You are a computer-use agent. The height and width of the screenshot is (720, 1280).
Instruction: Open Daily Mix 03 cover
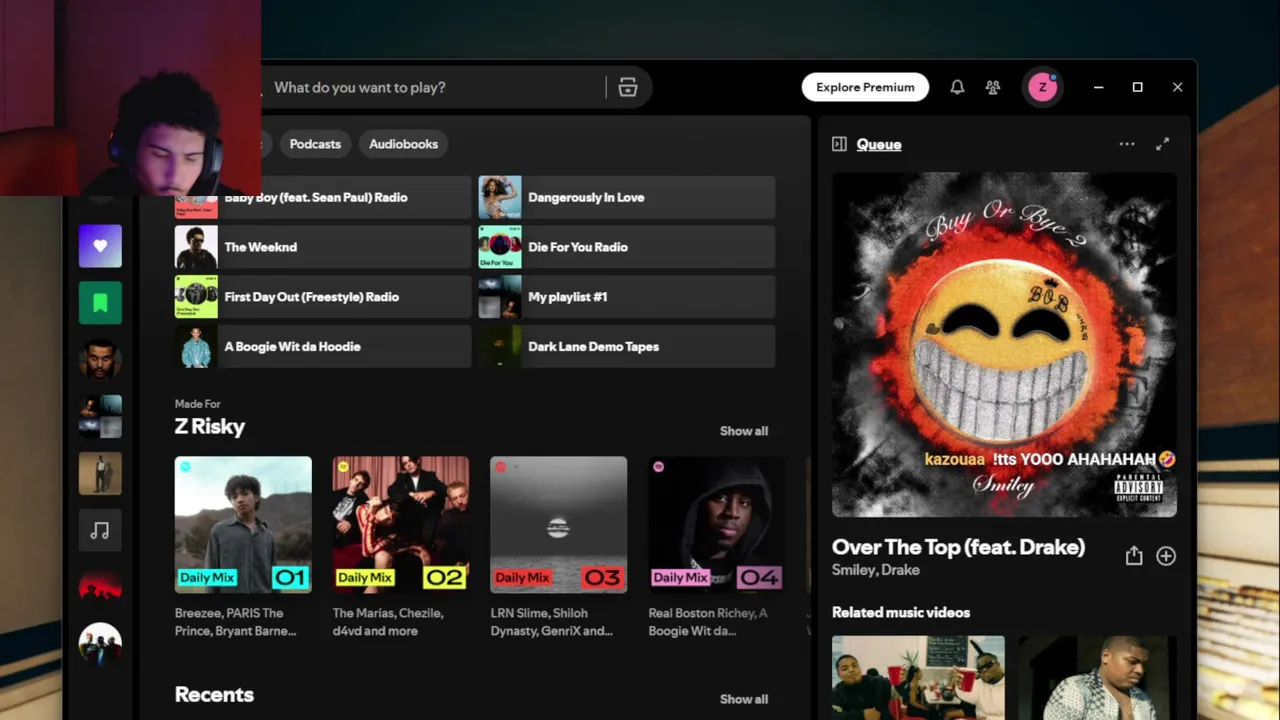click(559, 525)
